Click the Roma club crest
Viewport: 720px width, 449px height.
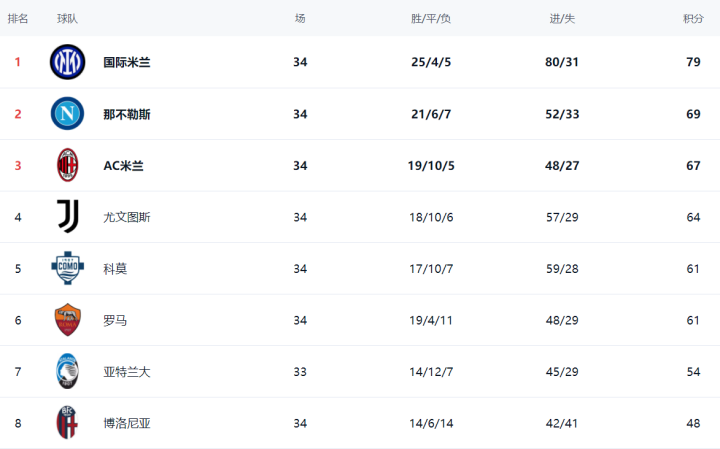tap(67, 320)
